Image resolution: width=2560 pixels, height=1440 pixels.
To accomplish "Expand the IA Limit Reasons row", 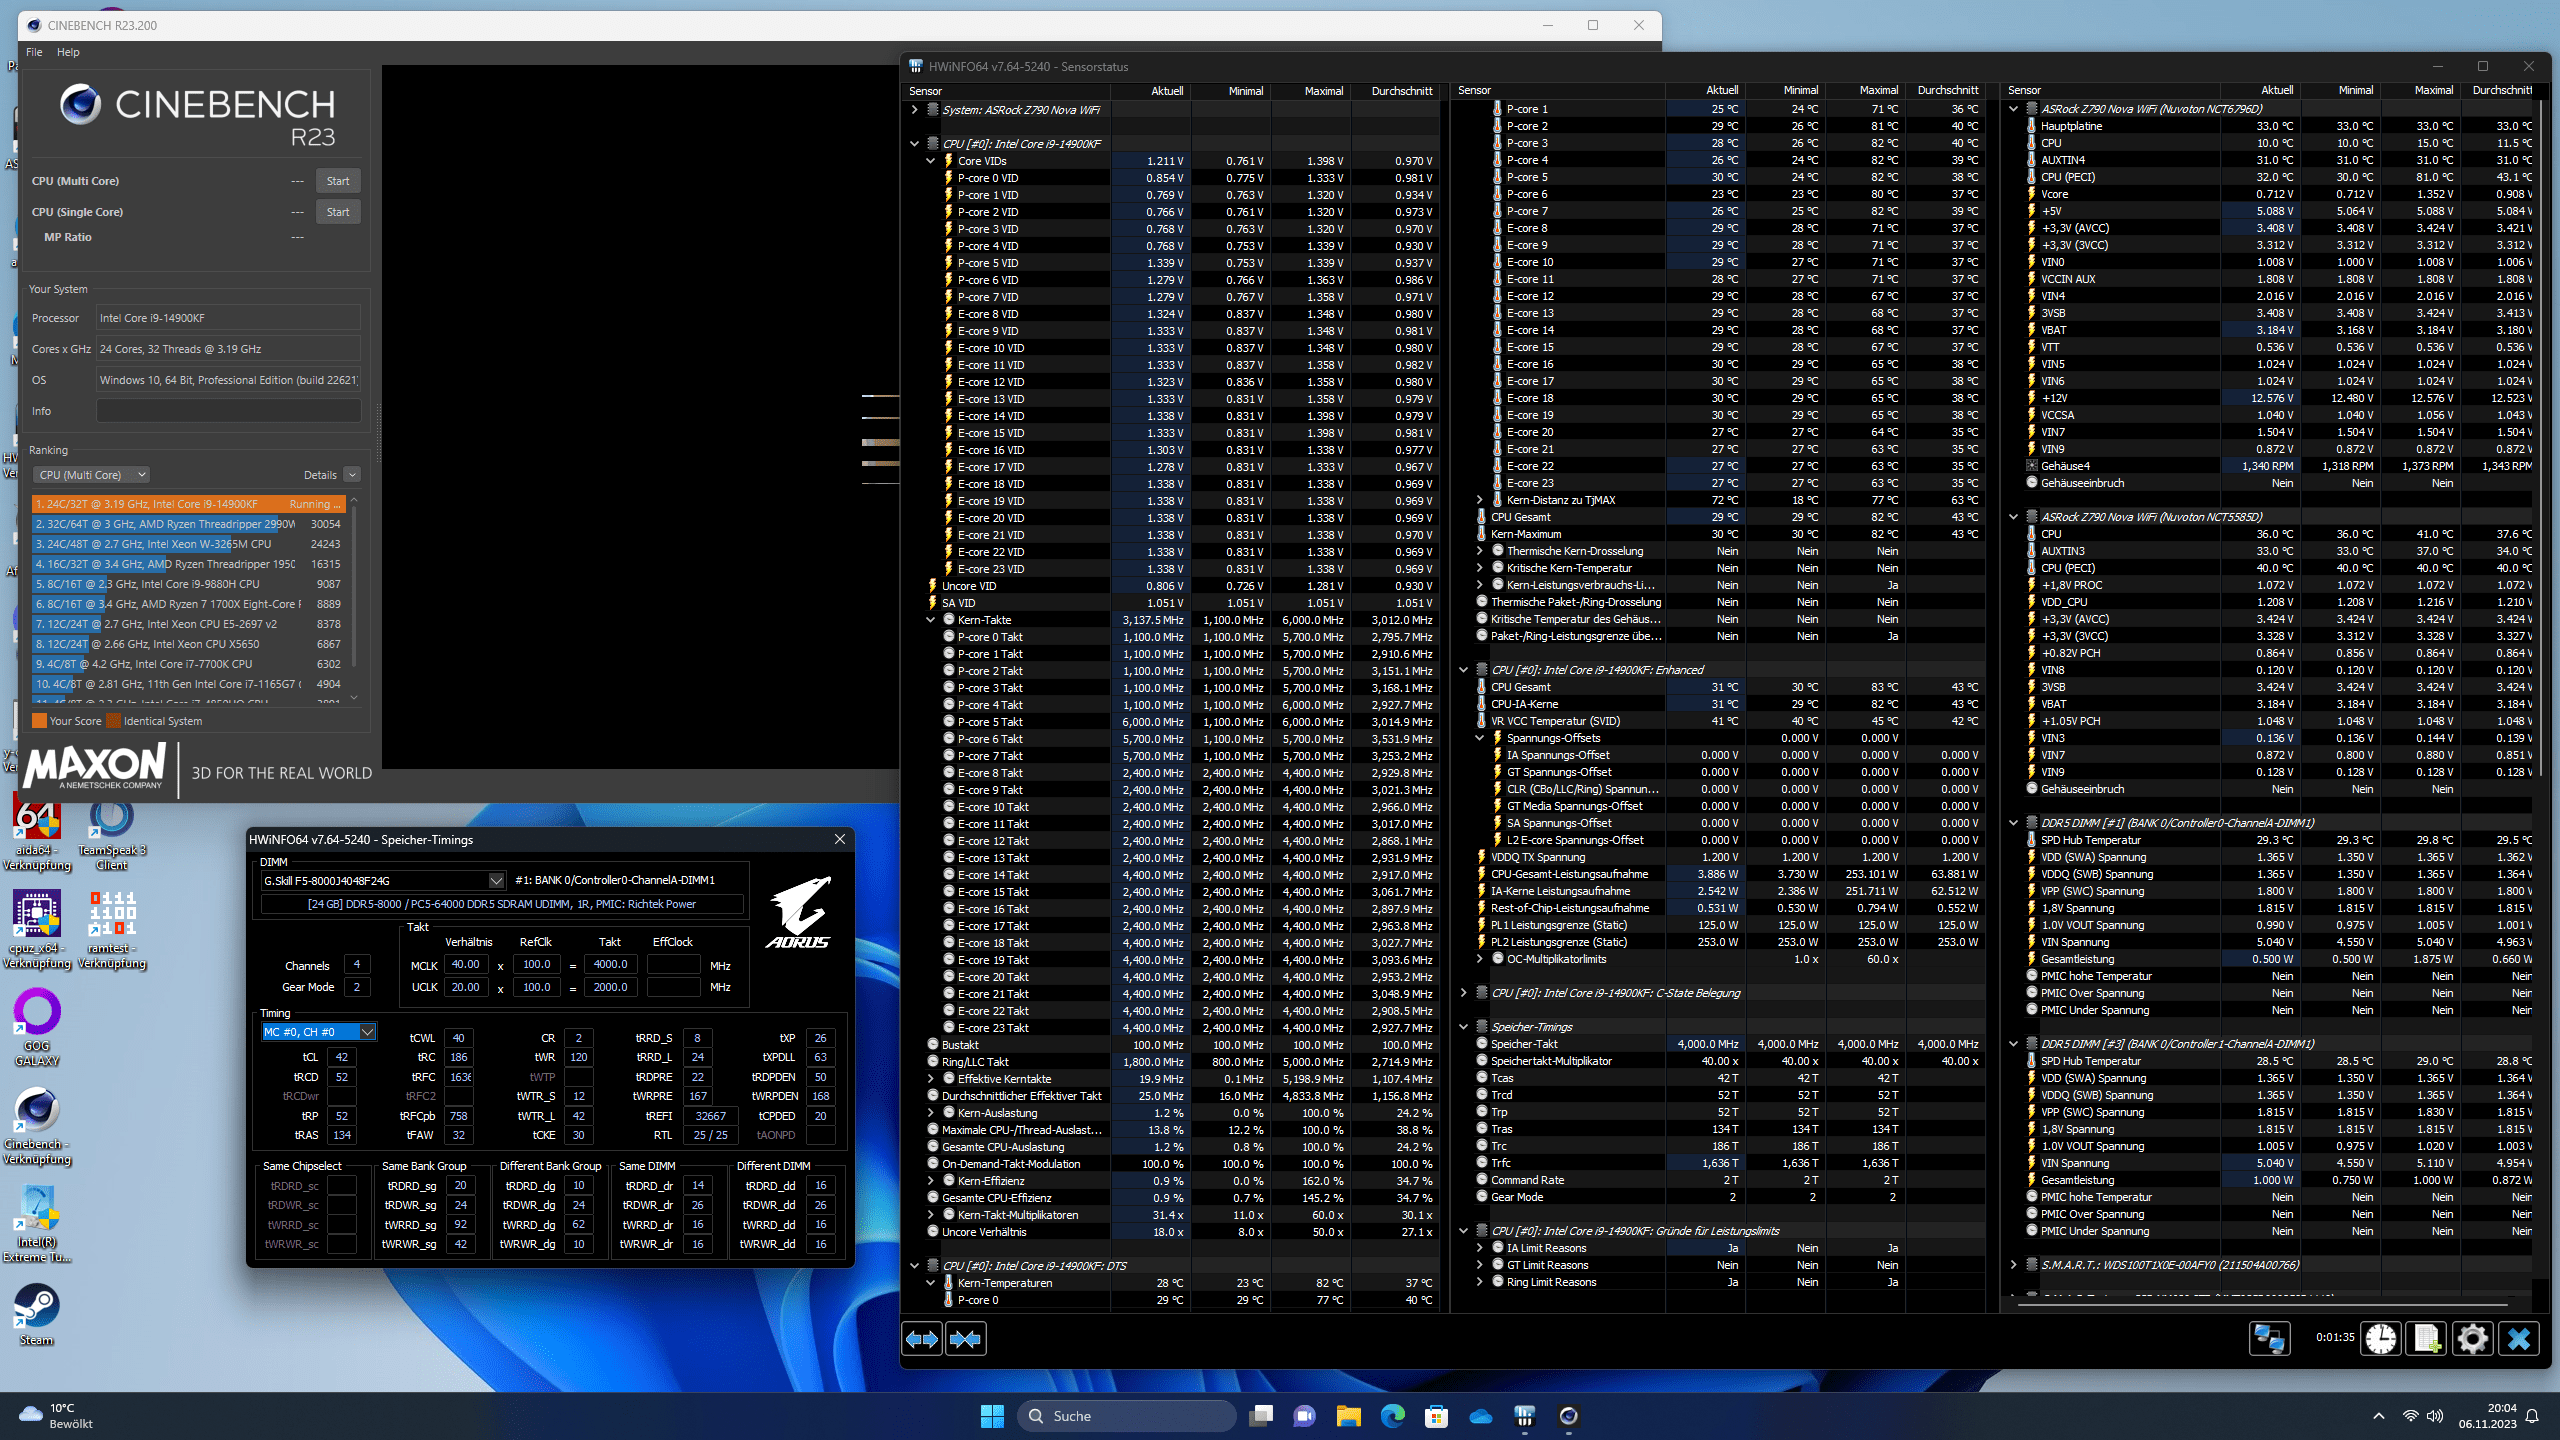I will coord(1479,1248).
